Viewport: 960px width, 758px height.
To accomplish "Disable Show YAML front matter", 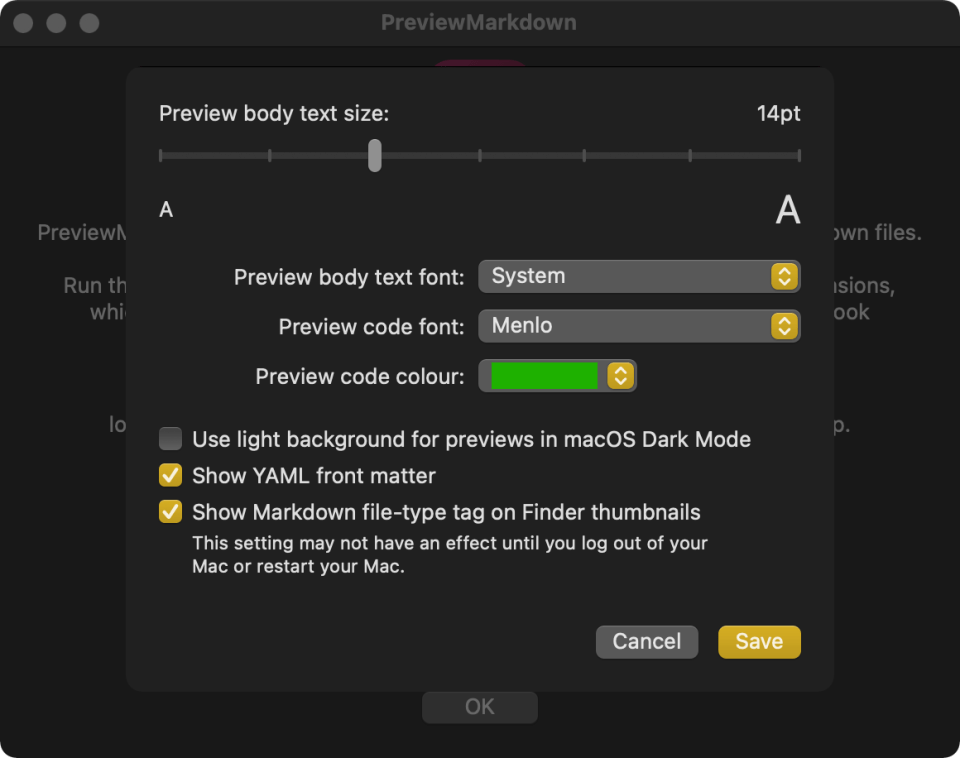I will coord(171,475).
